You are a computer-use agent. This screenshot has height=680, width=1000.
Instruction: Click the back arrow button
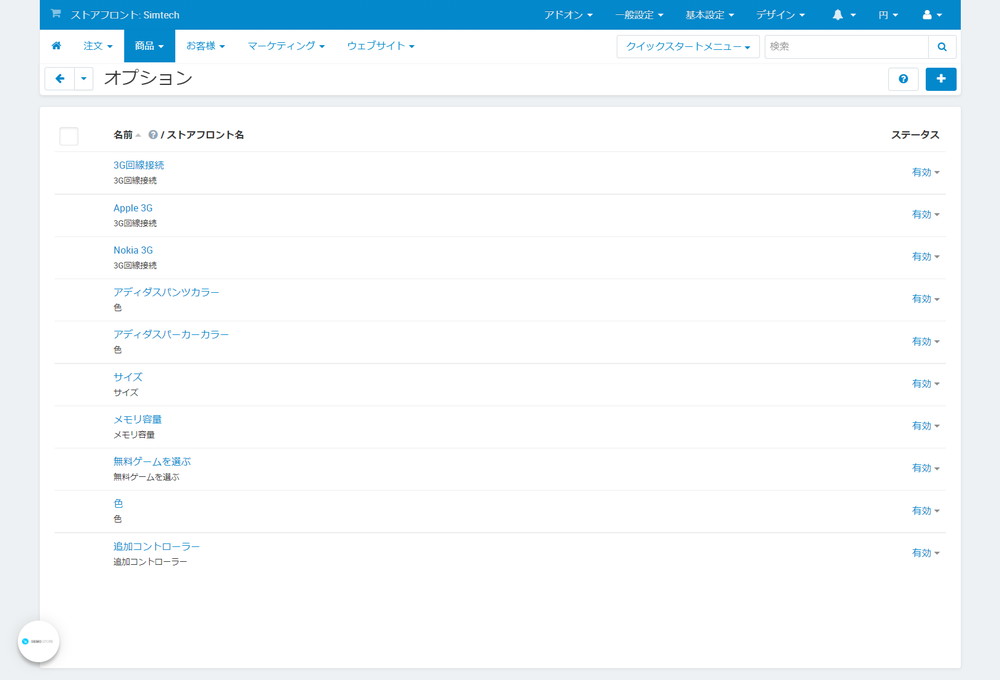(x=60, y=79)
